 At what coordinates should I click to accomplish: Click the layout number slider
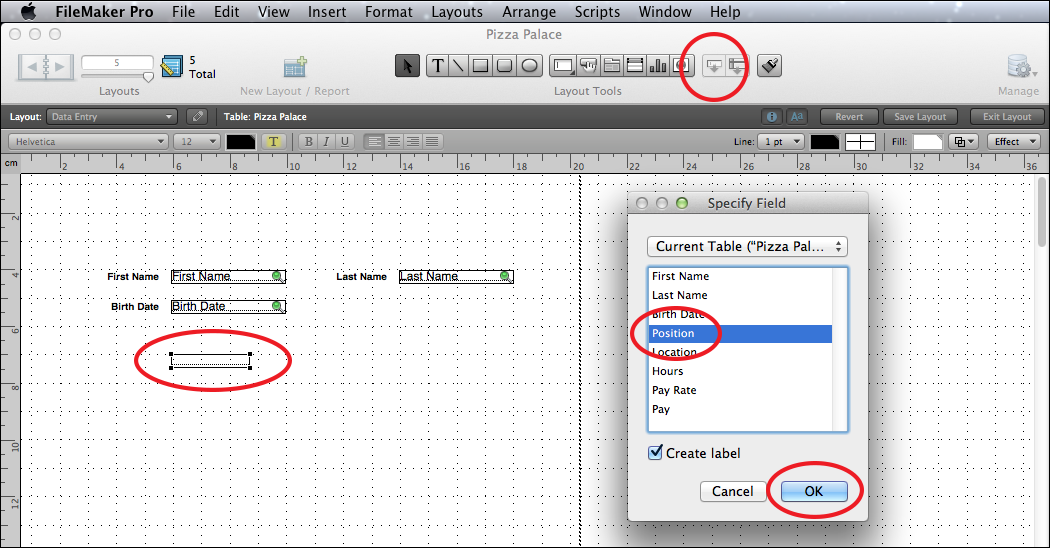click(149, 76)
